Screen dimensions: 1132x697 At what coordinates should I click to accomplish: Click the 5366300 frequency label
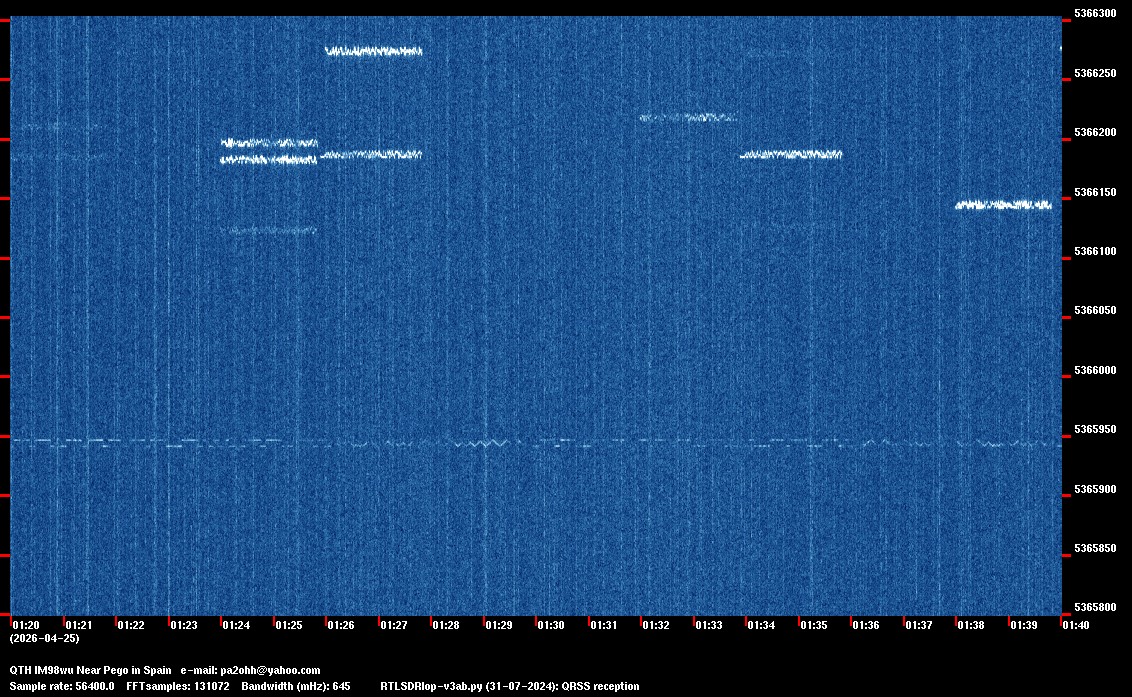(x=1094, y=14)
